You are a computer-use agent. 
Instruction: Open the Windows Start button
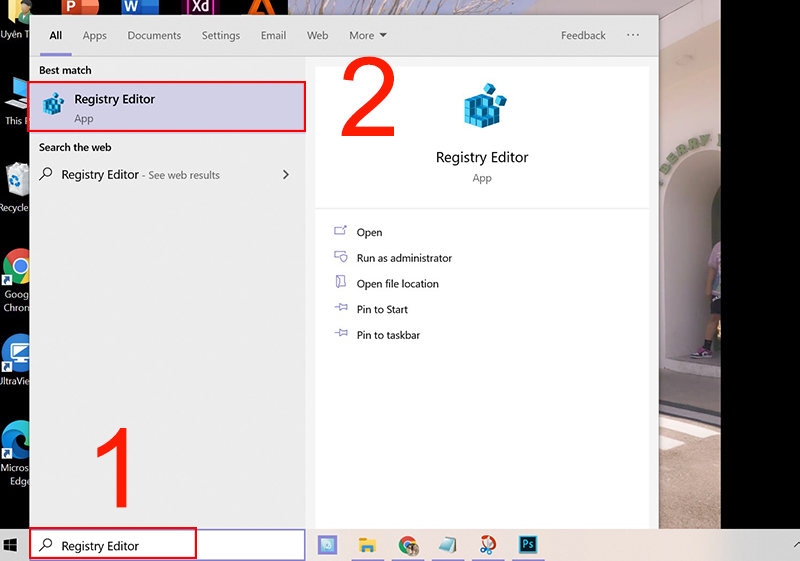10,545
